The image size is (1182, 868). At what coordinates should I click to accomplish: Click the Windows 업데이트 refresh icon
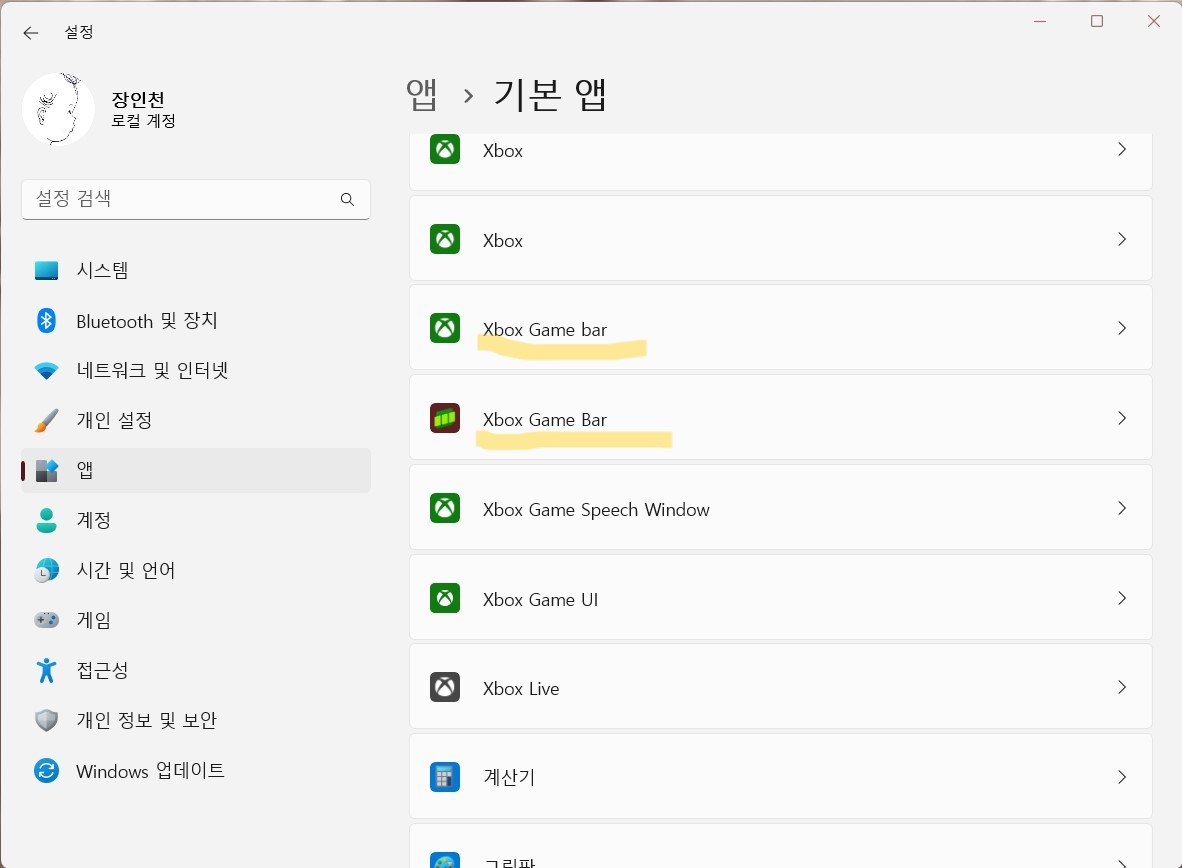(47, 771)
